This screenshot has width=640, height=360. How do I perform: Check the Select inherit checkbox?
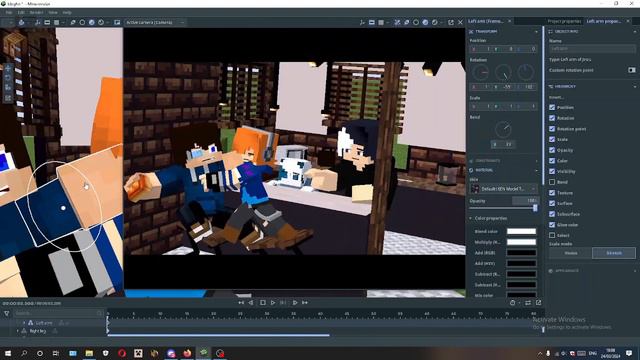(552, 235)
